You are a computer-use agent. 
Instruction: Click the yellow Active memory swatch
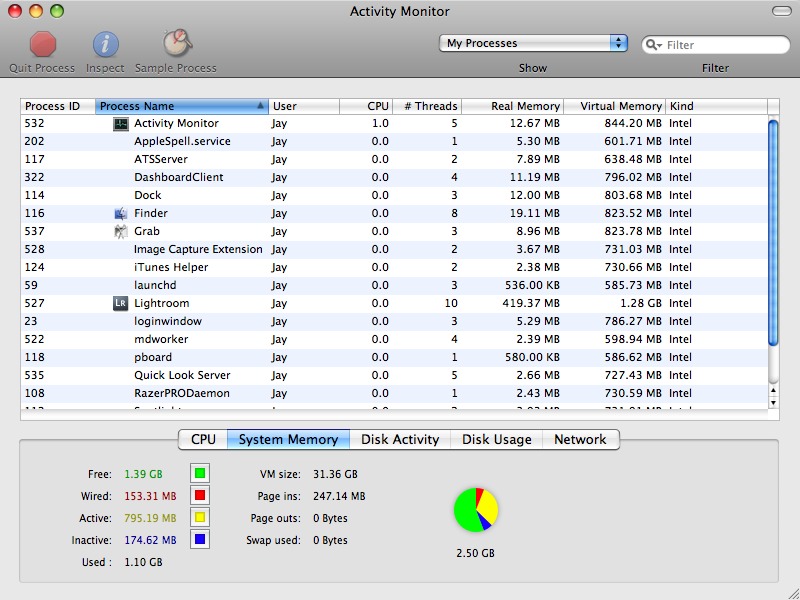(200, 517)
